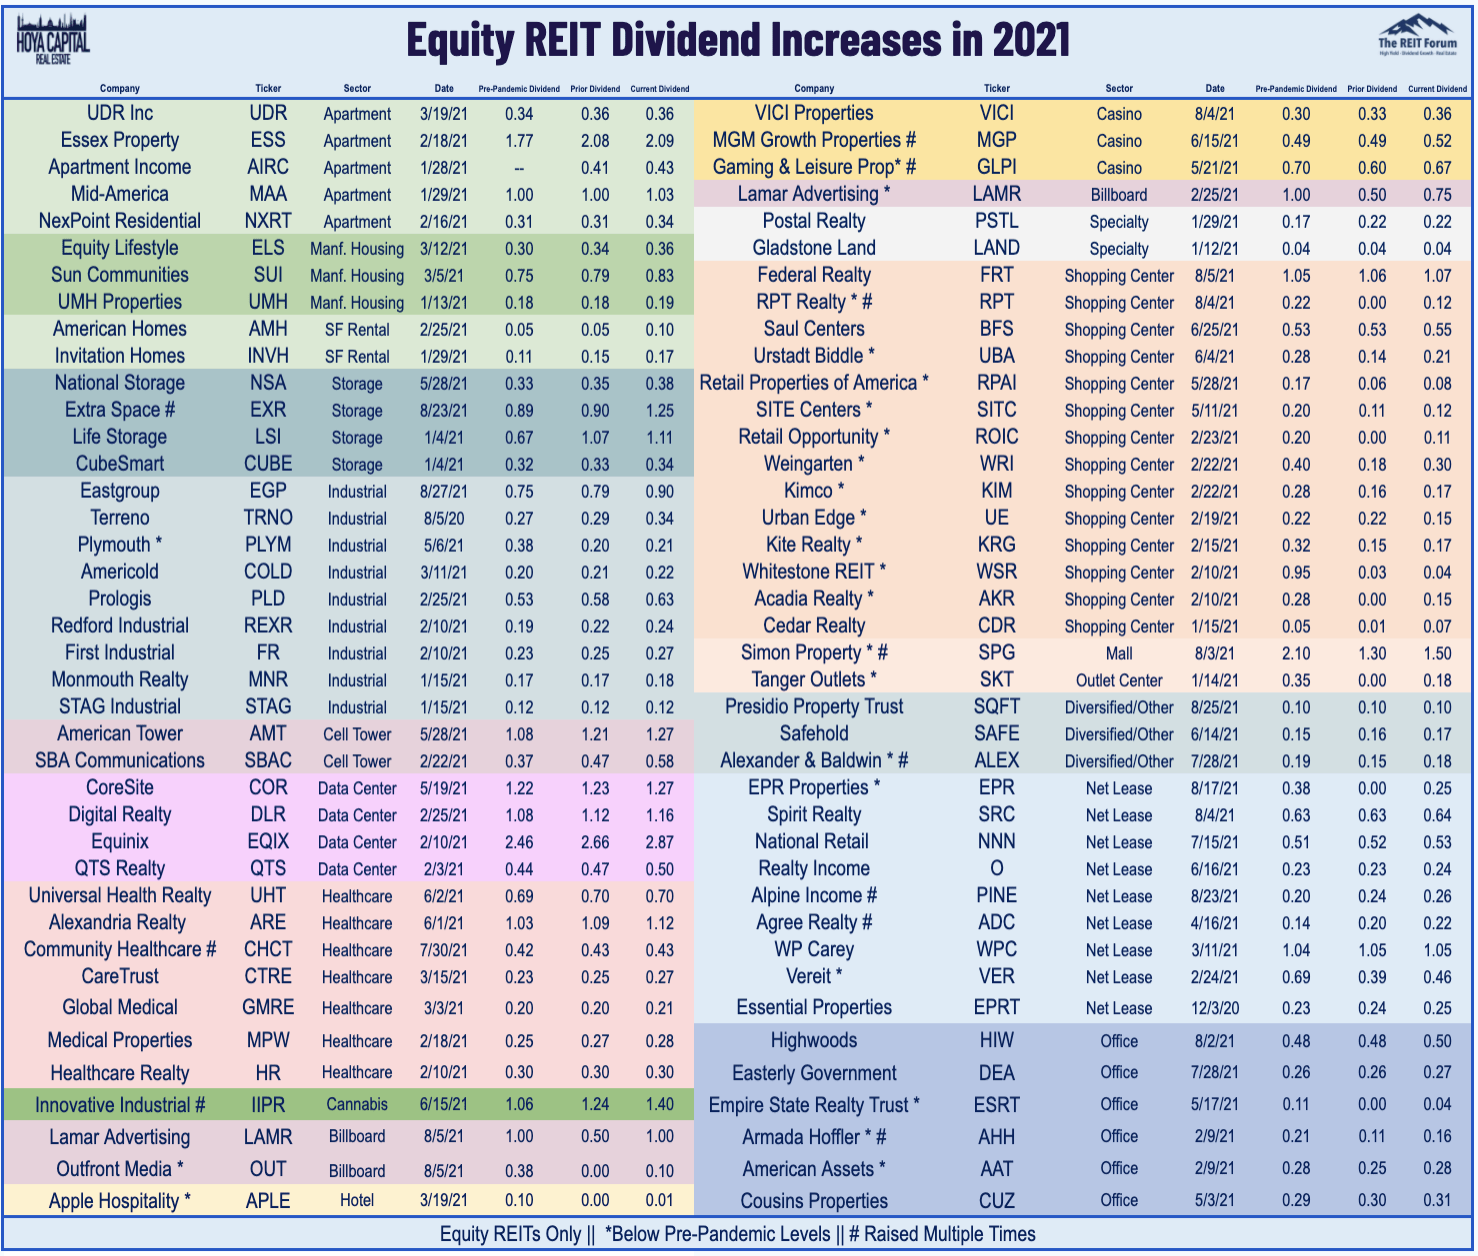Image resolution: width=1478 pixels, height=1256 pixels.
Task: Click The REIT Forum mountain logo
Action: pos(1417,34)
